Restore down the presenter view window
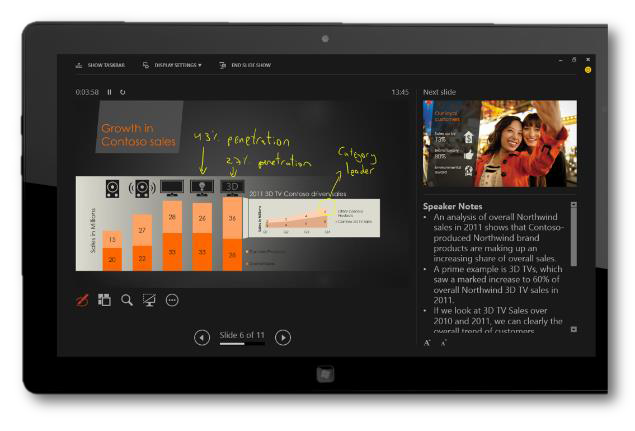The height and width of the screenshot is (431, 635). 574,60
